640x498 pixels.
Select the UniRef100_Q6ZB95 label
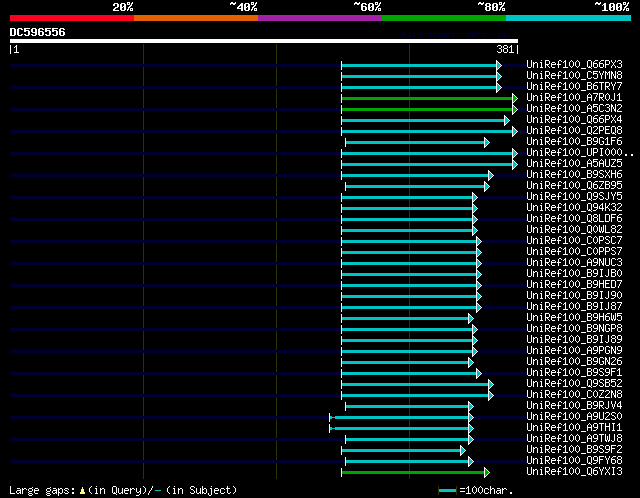pos(574,185)
